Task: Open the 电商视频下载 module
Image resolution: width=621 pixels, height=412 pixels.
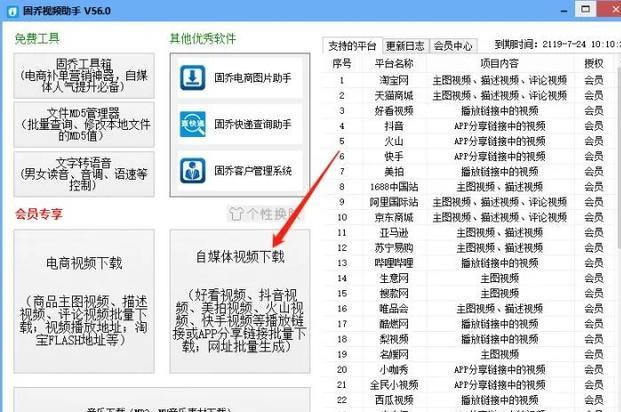Action: click(x=84, y=301)
